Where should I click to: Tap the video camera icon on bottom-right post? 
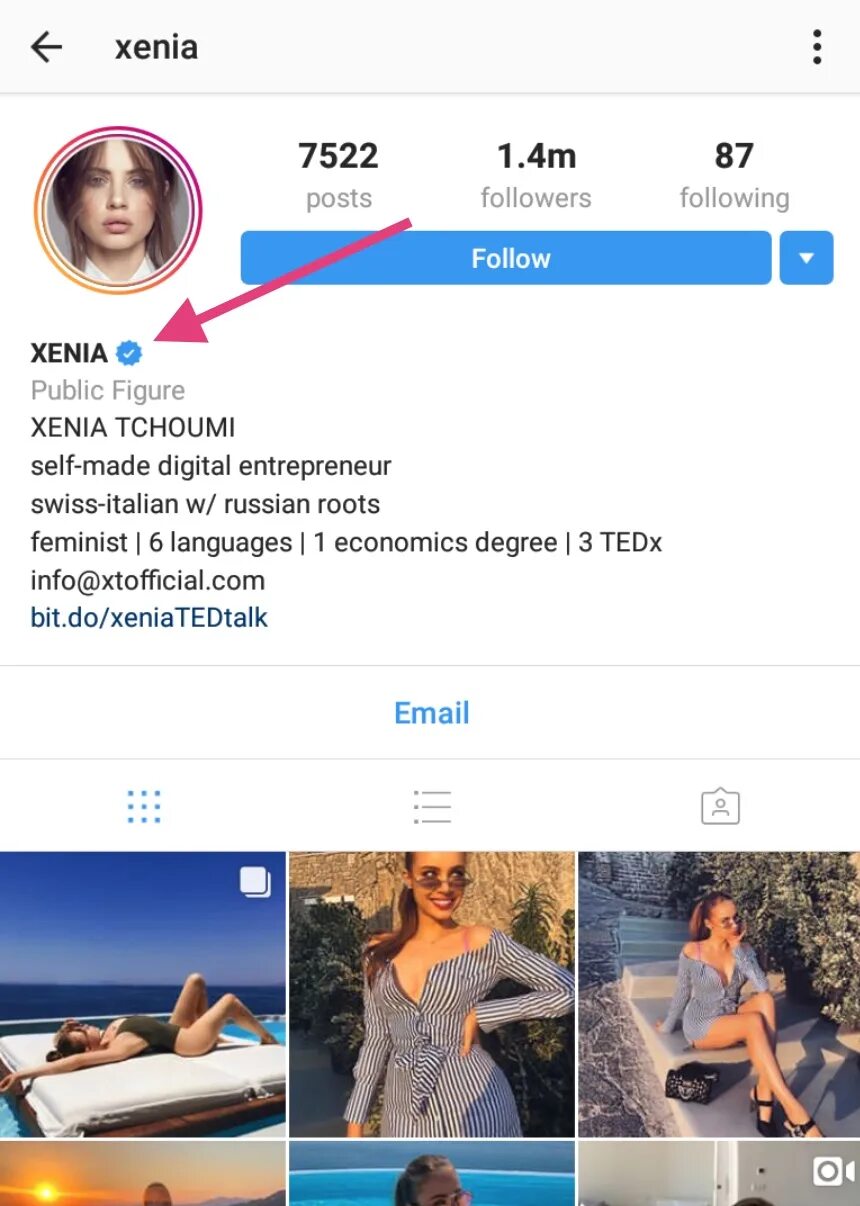[x=833, y=1172]
